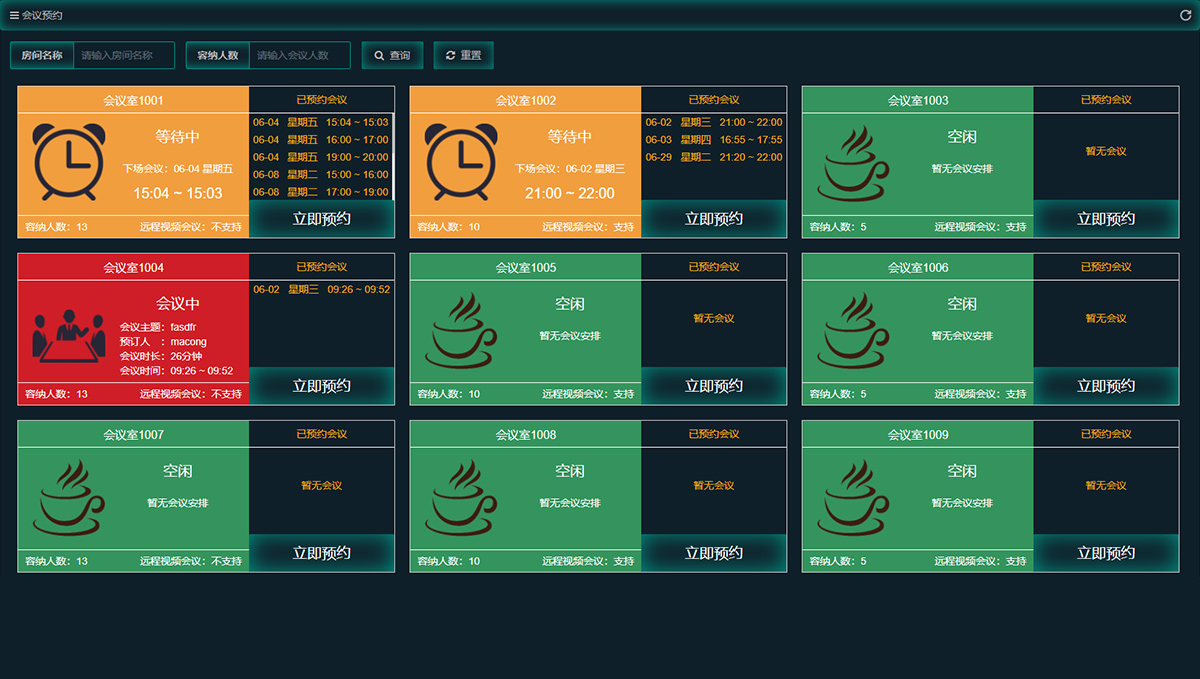Click the 等待中 status in 会议室1001
The image size is (1200, 679).
[178, 137]
